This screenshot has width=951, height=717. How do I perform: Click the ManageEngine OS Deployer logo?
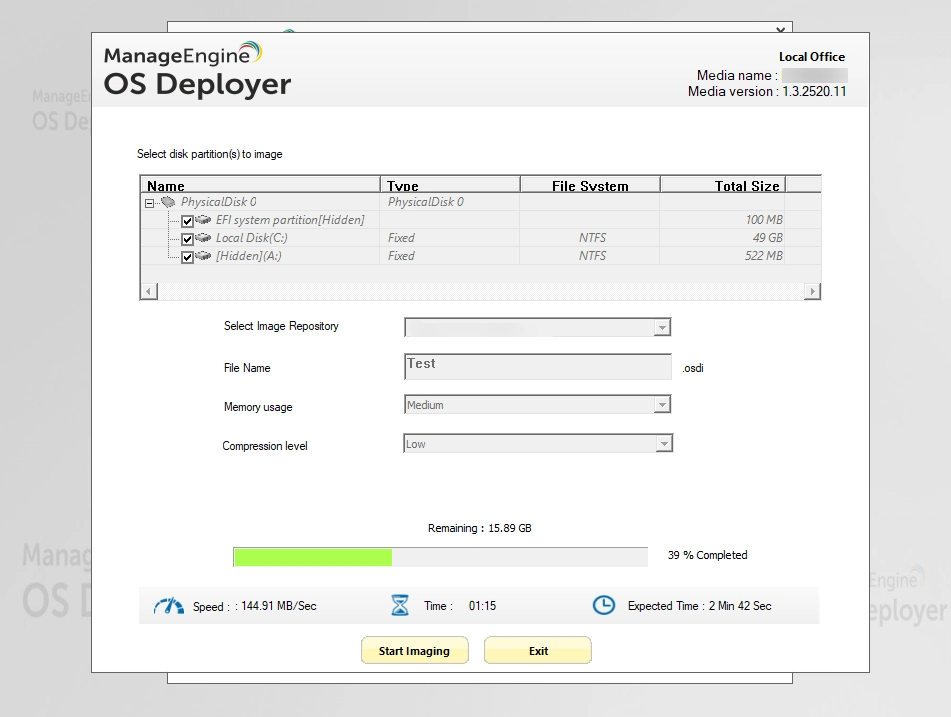click(x=197, y=69)
